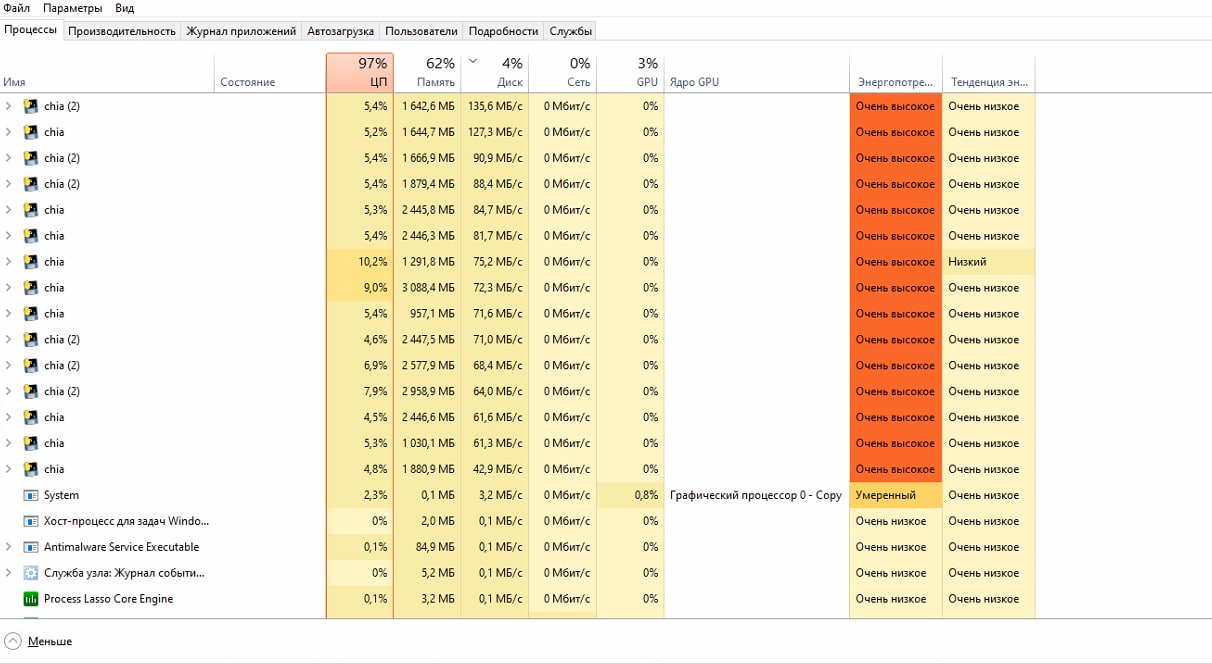Switch to the Журнал приложений tab

(241, 31)
